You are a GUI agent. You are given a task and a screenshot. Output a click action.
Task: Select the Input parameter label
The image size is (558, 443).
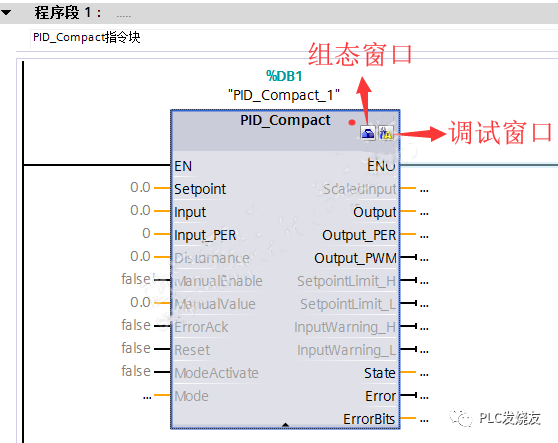click(x=190, y=212)
